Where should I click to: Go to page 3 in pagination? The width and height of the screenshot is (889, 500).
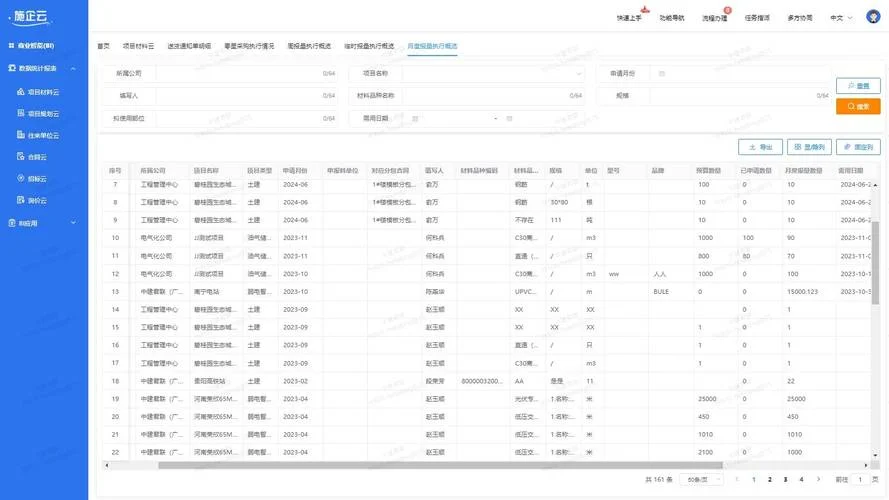click(x=785, y=480)
